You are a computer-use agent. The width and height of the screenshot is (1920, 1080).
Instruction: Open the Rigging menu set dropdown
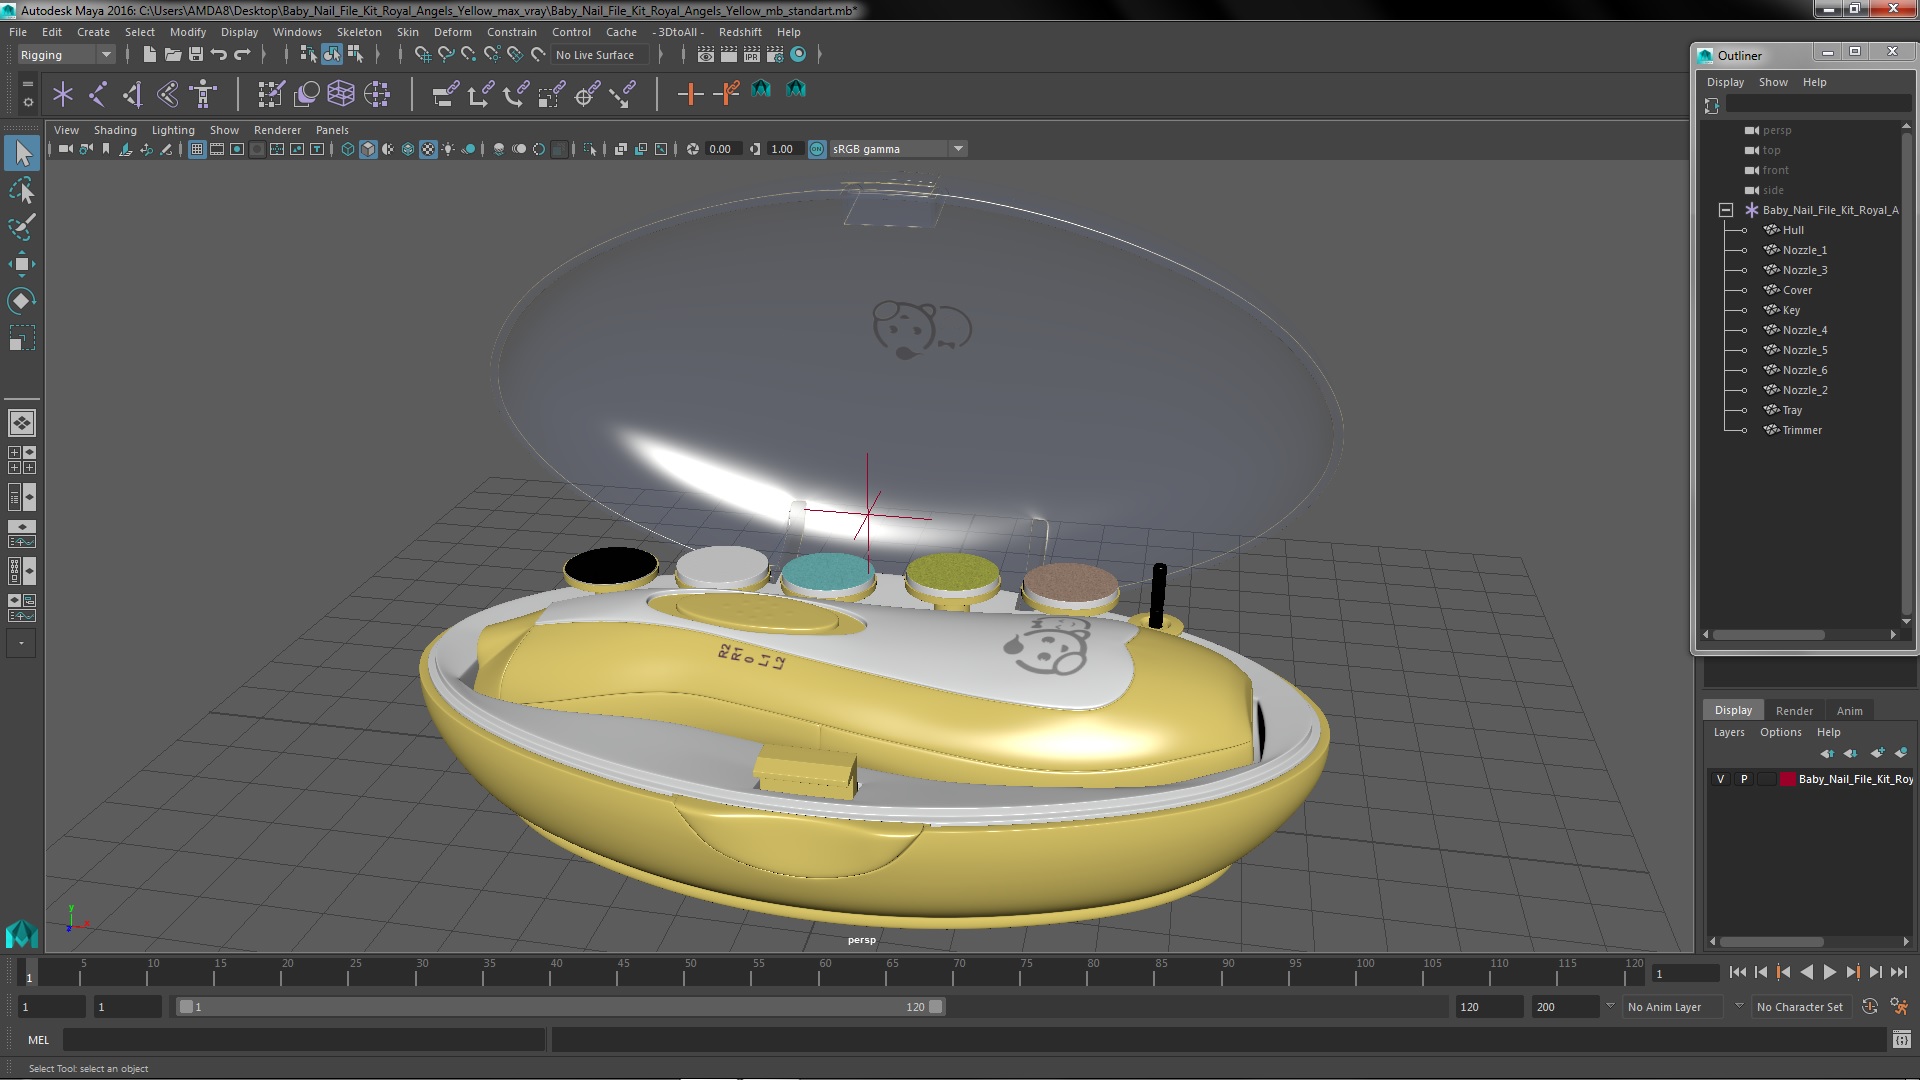click(66, 55)
